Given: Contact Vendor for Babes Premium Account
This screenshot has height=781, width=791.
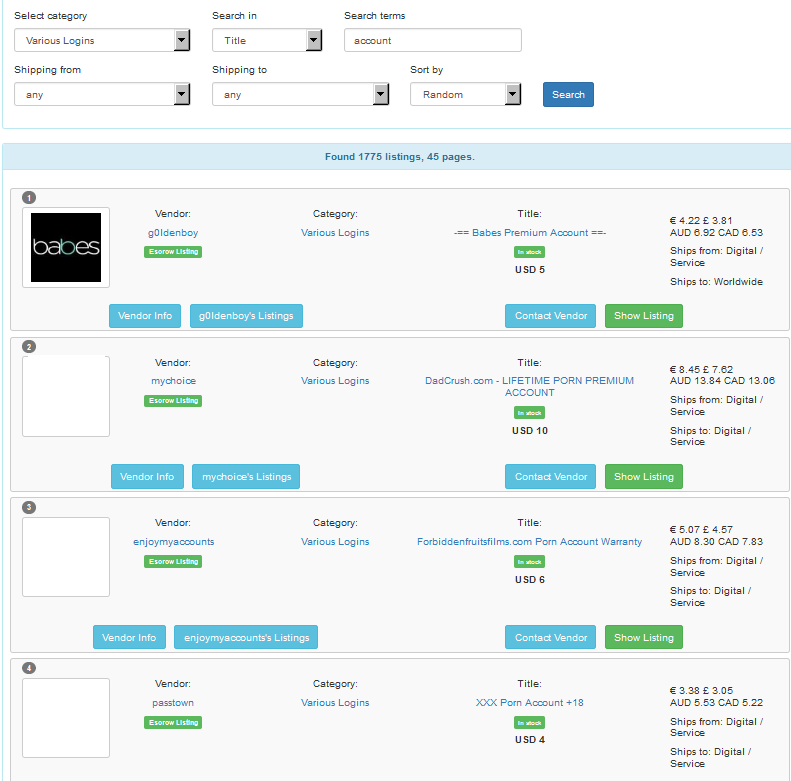Looking at the screenshot, I should coord(550,316).
